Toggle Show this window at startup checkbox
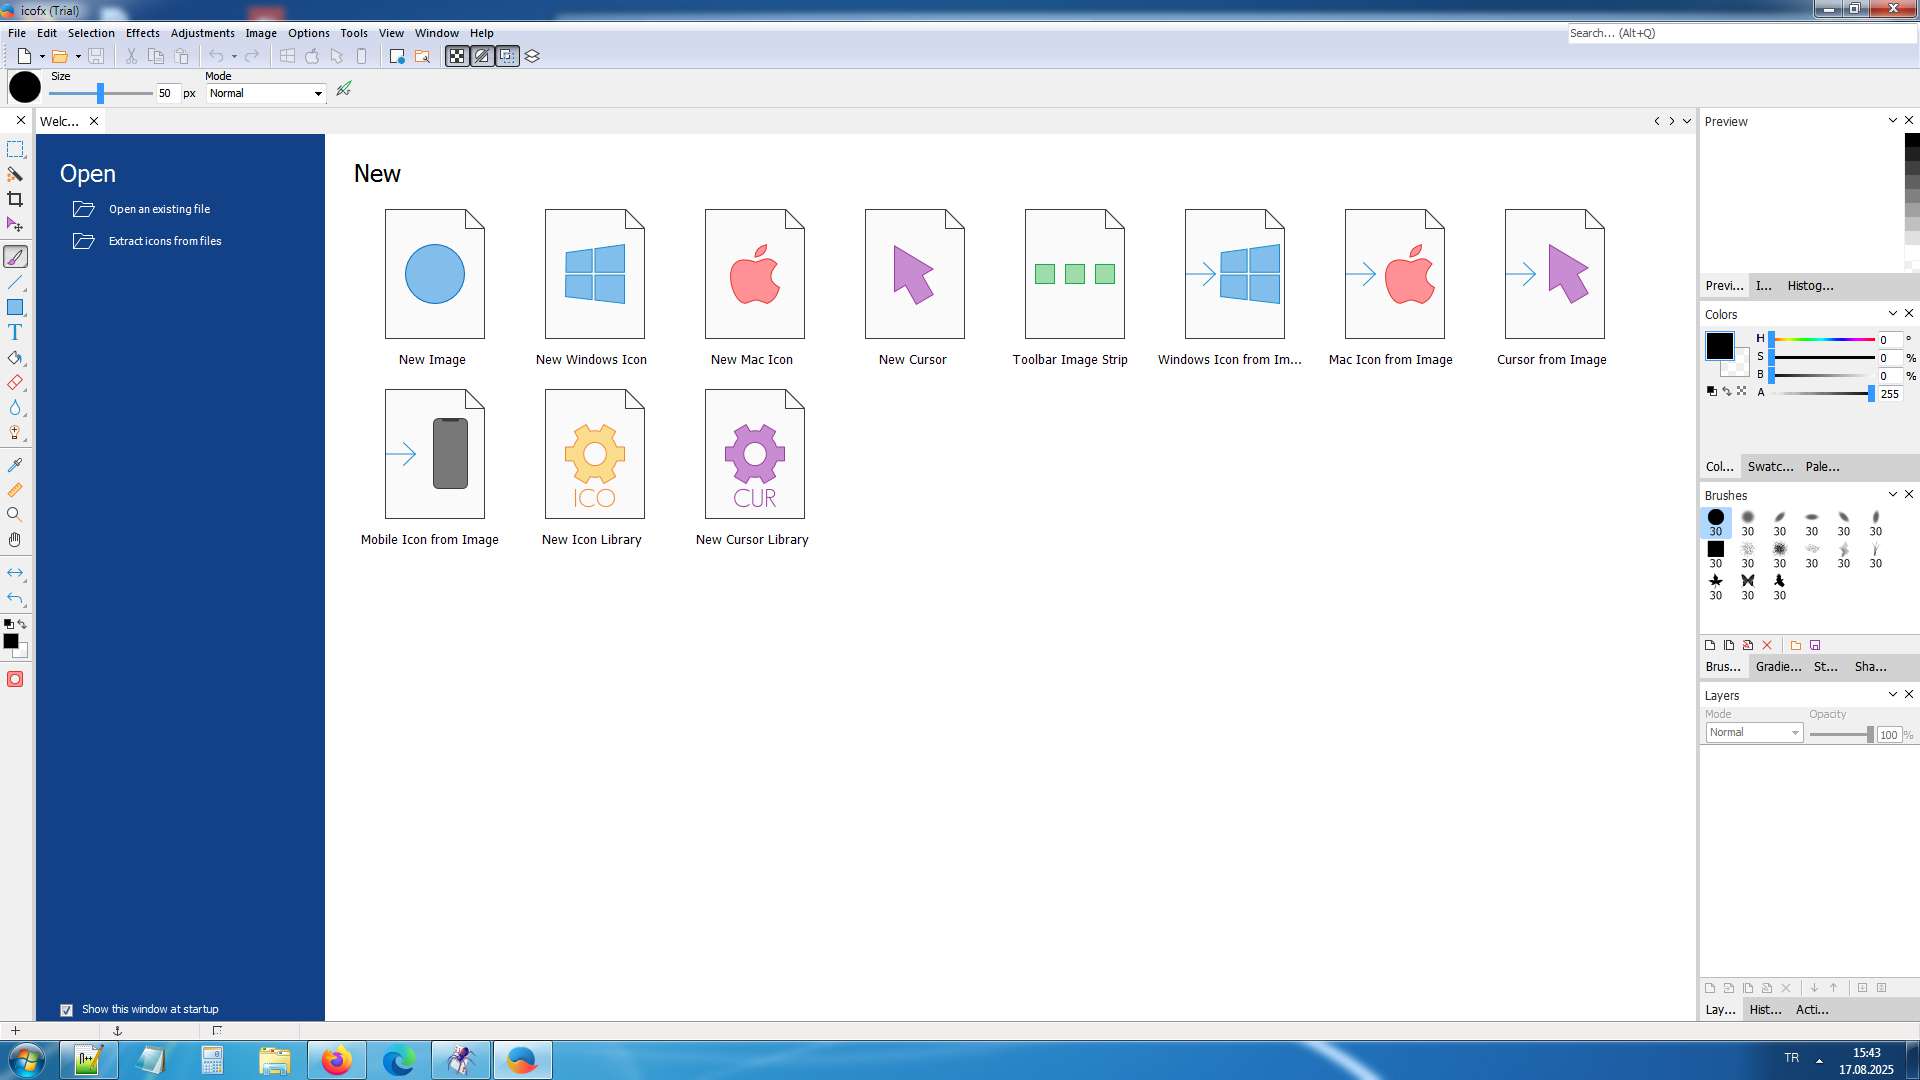Viewport: 1920px width, 1080px height. (66, 1010)
